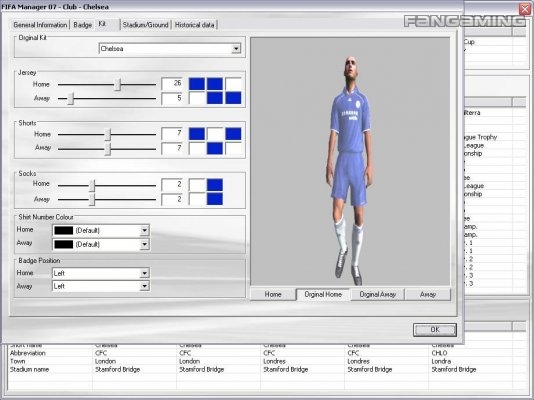The width and height of the screenshot is (534, 400).
Task: Pick the third blue Jersey Away colour swatch
Action: [233, 98]
